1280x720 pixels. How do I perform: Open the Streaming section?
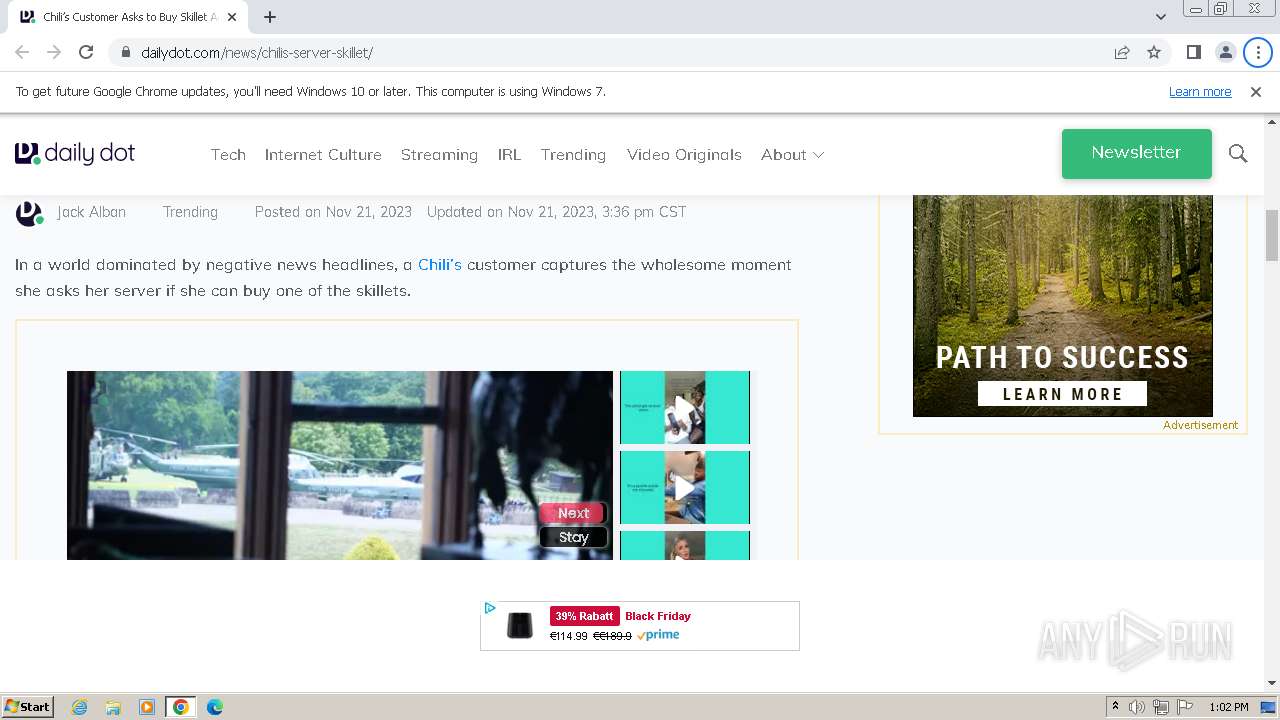[x=439, y=154]
